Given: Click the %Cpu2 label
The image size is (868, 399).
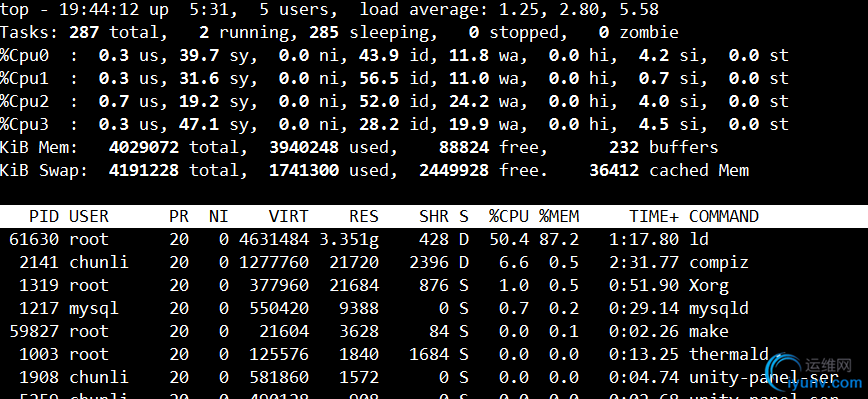Looking at the screenshot, I should (x=24, y=101).
